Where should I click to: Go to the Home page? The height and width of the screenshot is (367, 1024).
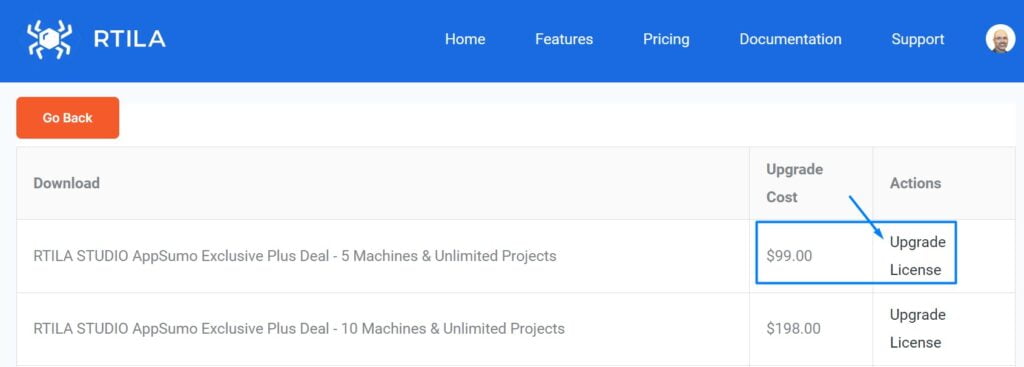(x=465, y=39)
